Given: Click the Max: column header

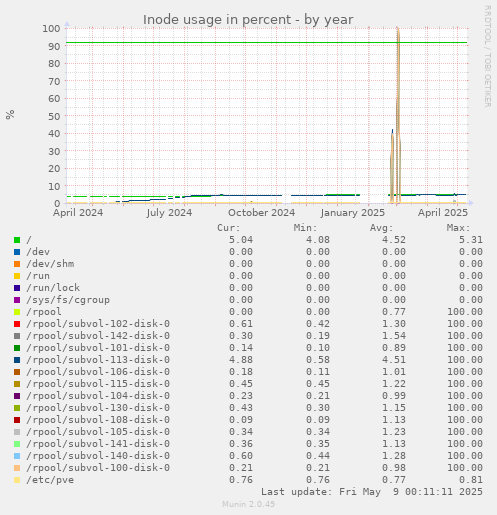Looking at the screenshot, I should pyautogui.click(x=458, y=228).
